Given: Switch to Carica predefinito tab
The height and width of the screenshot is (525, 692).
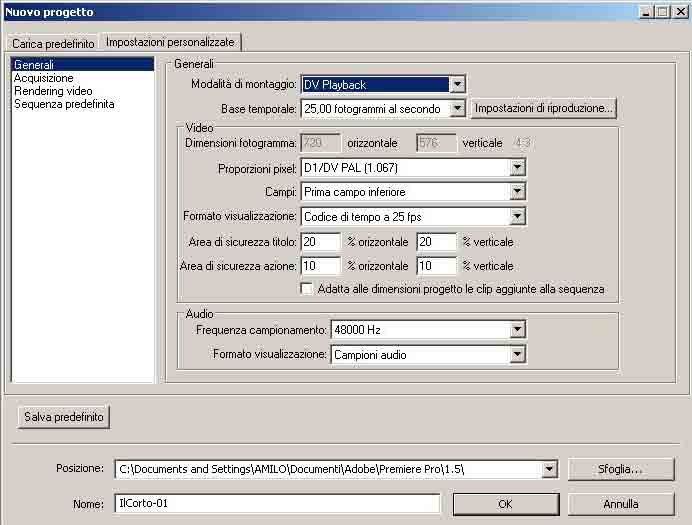Looking at the screenshot, I should pos(53,44).
